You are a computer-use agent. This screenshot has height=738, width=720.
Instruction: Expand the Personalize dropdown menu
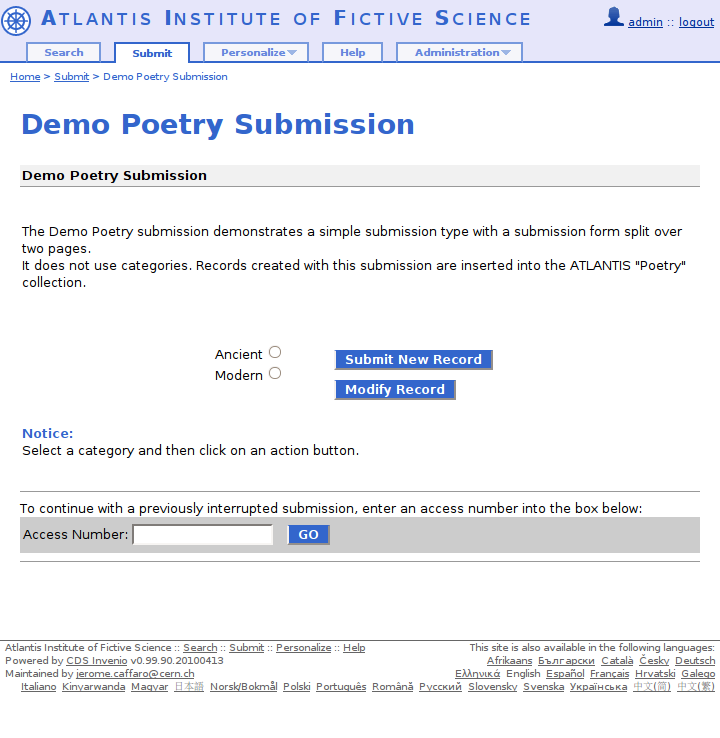coord(256,53)
